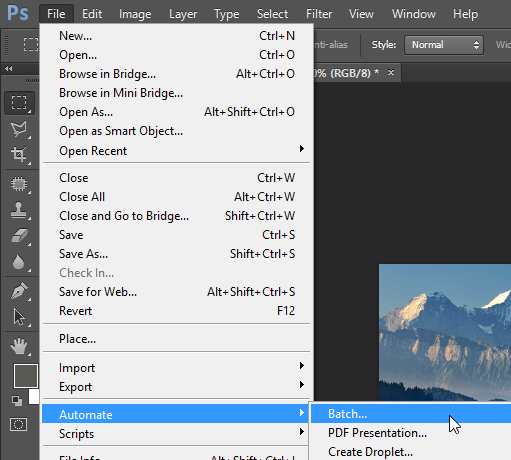Open the Help menu
Screen dimensions: 511x460
[465, 14]
